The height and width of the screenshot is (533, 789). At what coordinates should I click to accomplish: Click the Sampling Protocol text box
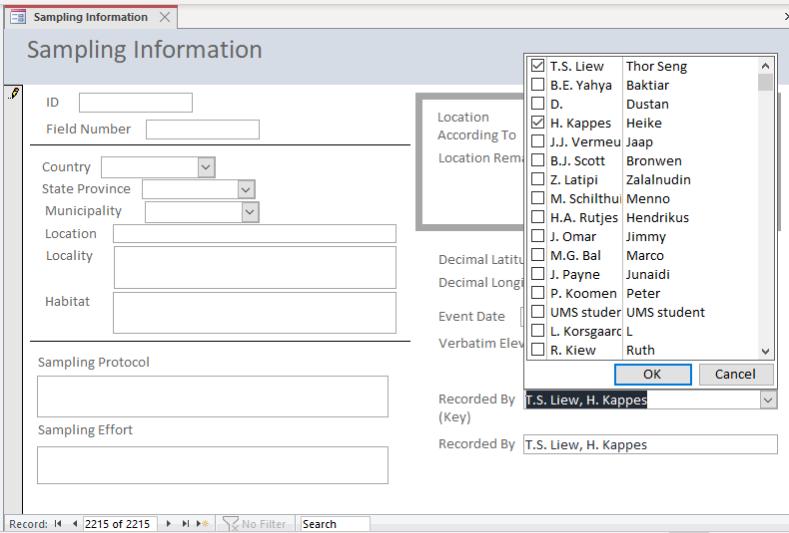point(212,397)
